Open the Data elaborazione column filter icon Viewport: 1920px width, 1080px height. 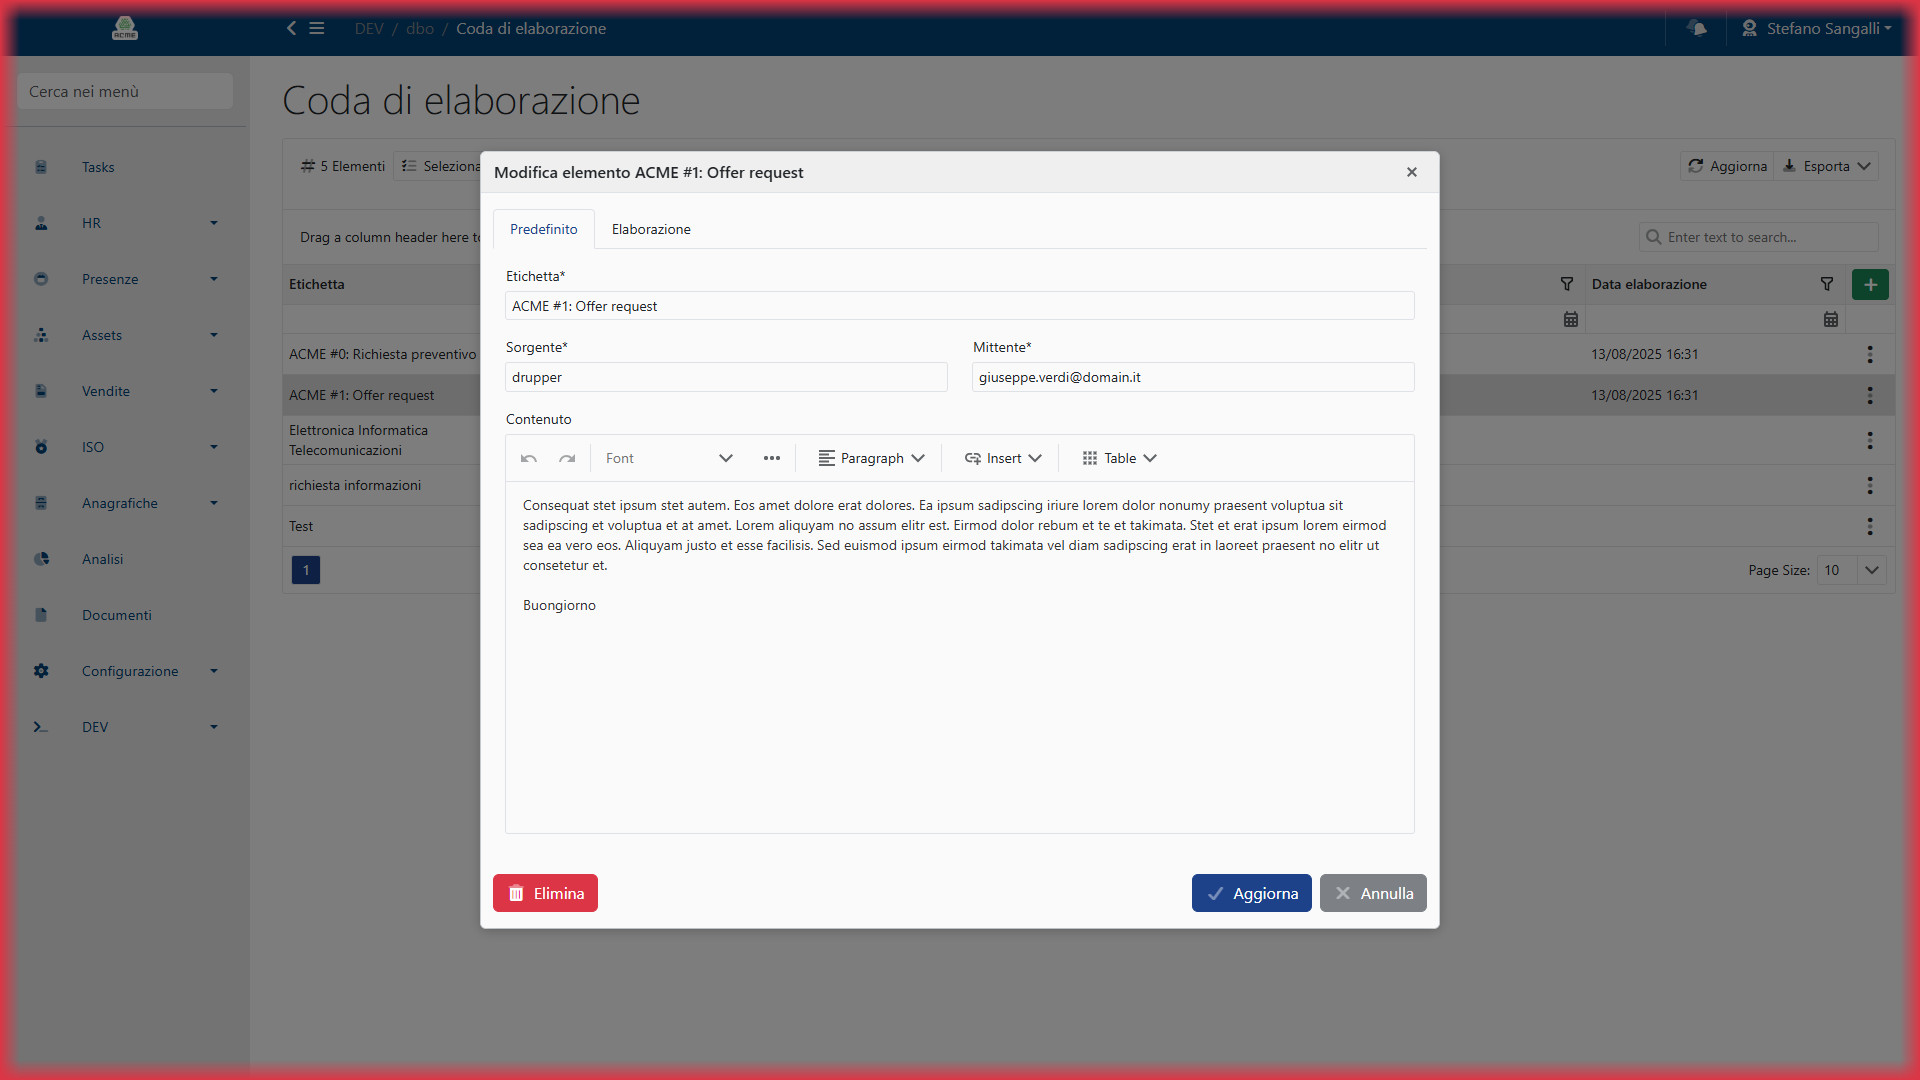(x=1826, y=284)
